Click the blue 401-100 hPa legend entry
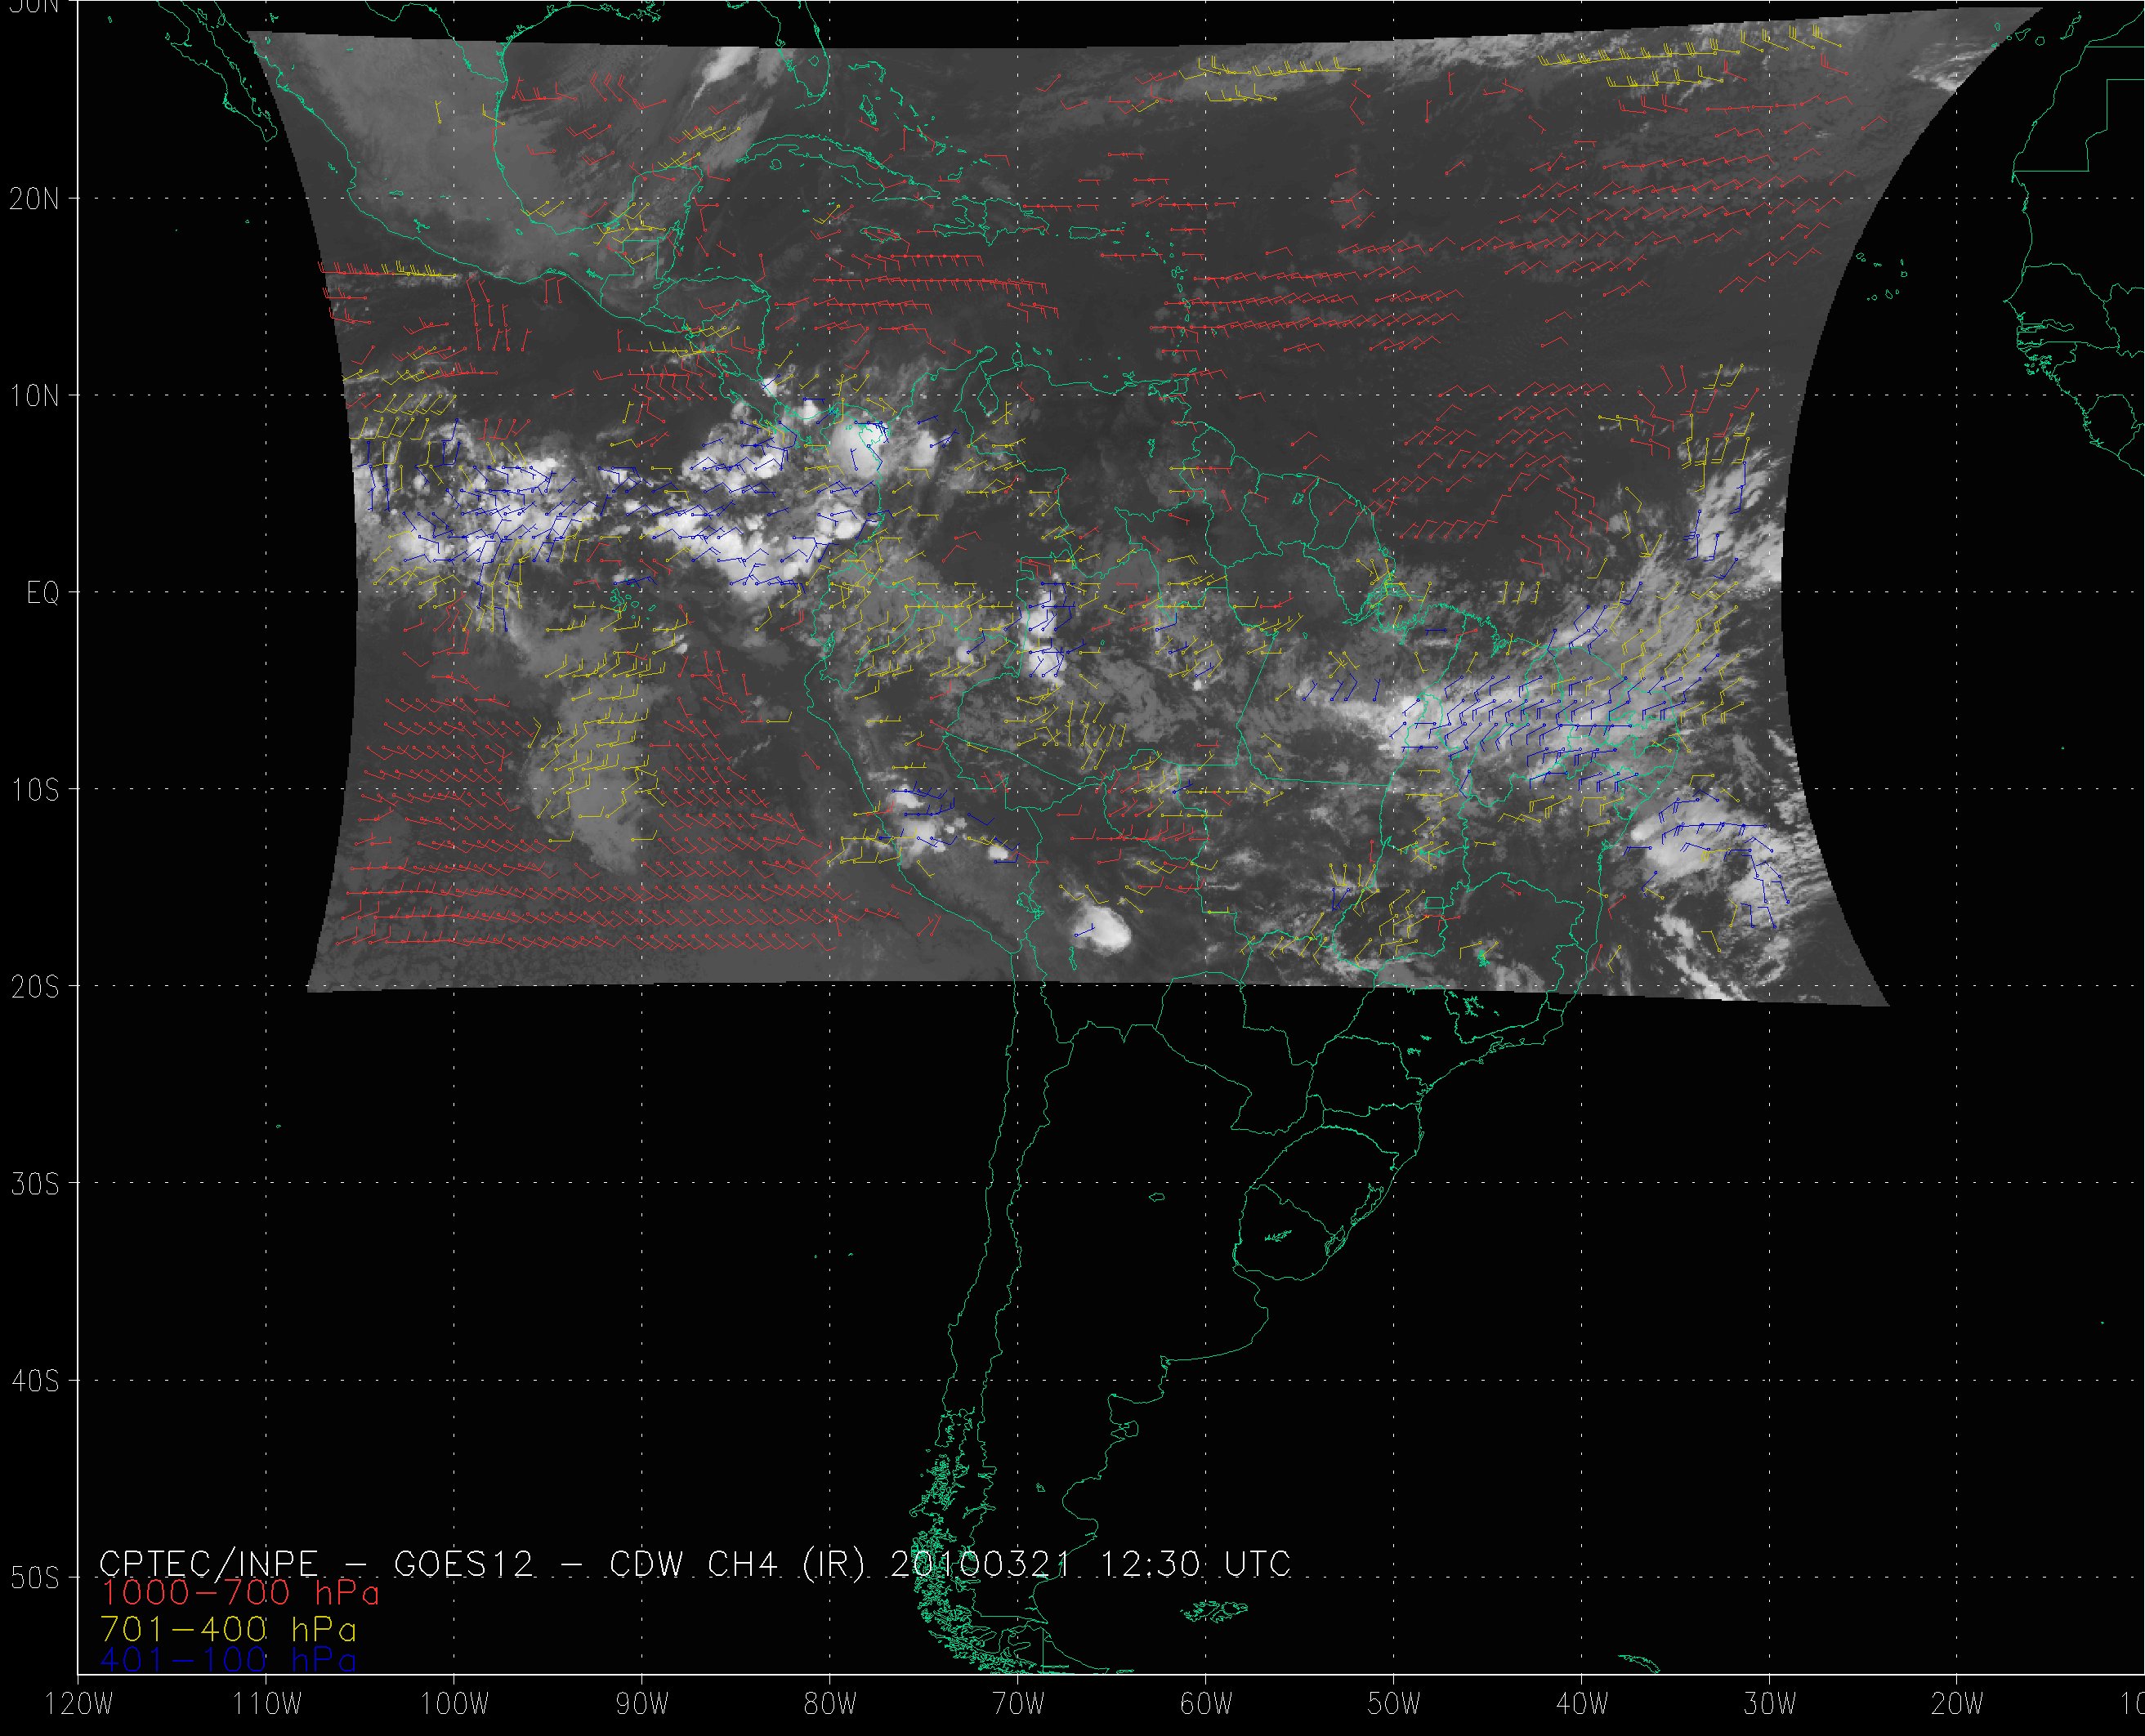The width and height of the screenshot is (2145, 1736). (228, 1659)
